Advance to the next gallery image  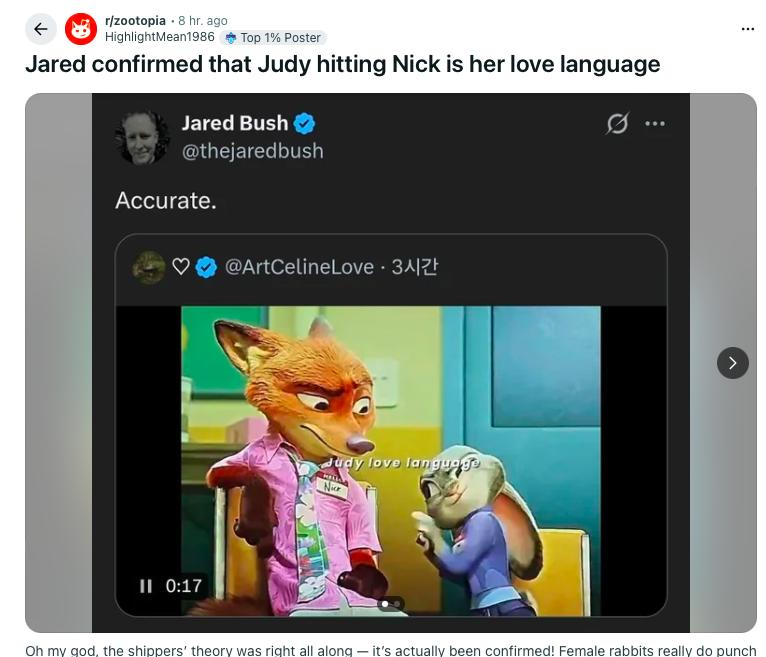[x=732, y=363]
